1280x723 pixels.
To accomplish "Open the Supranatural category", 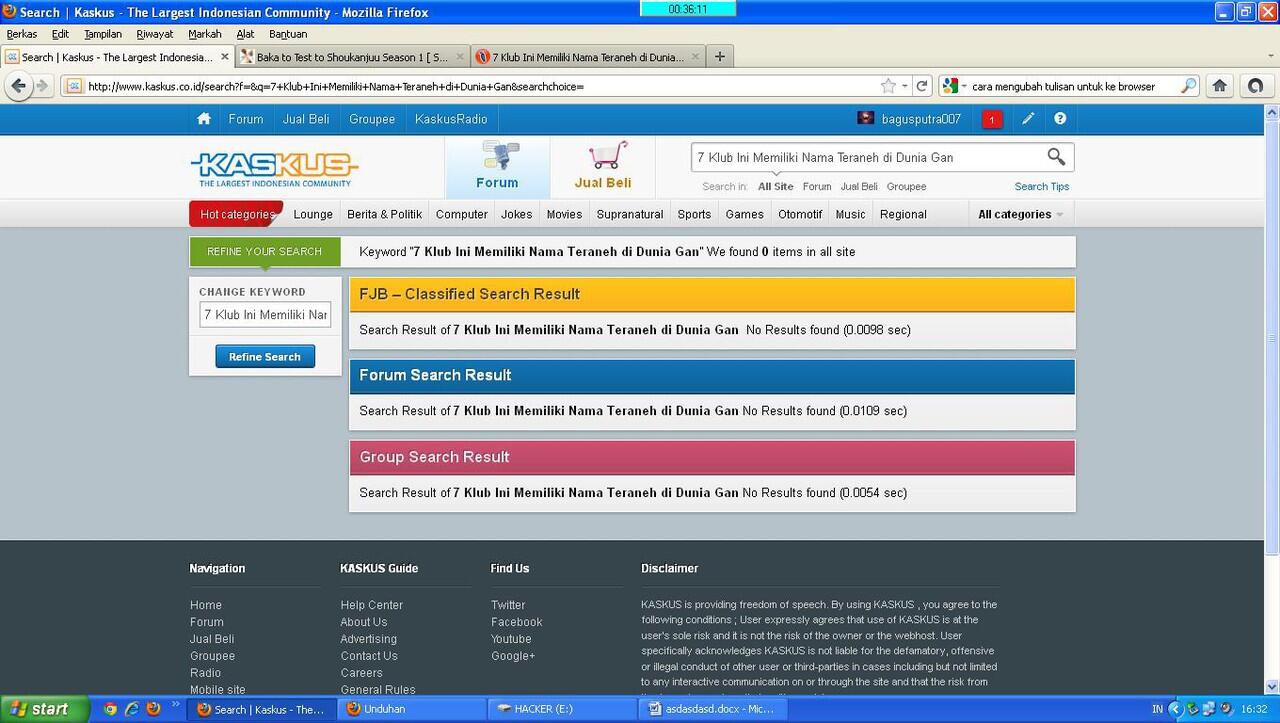I will coord(630,214).
